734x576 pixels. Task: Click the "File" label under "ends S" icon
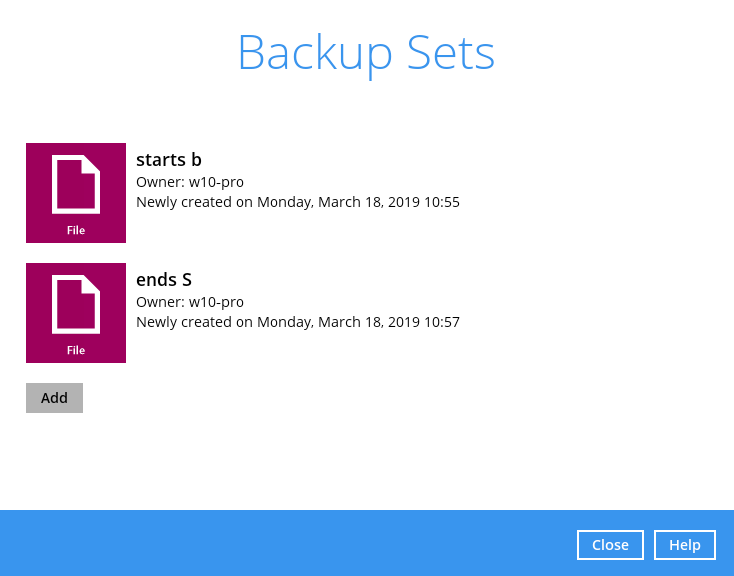coord(76,350)
